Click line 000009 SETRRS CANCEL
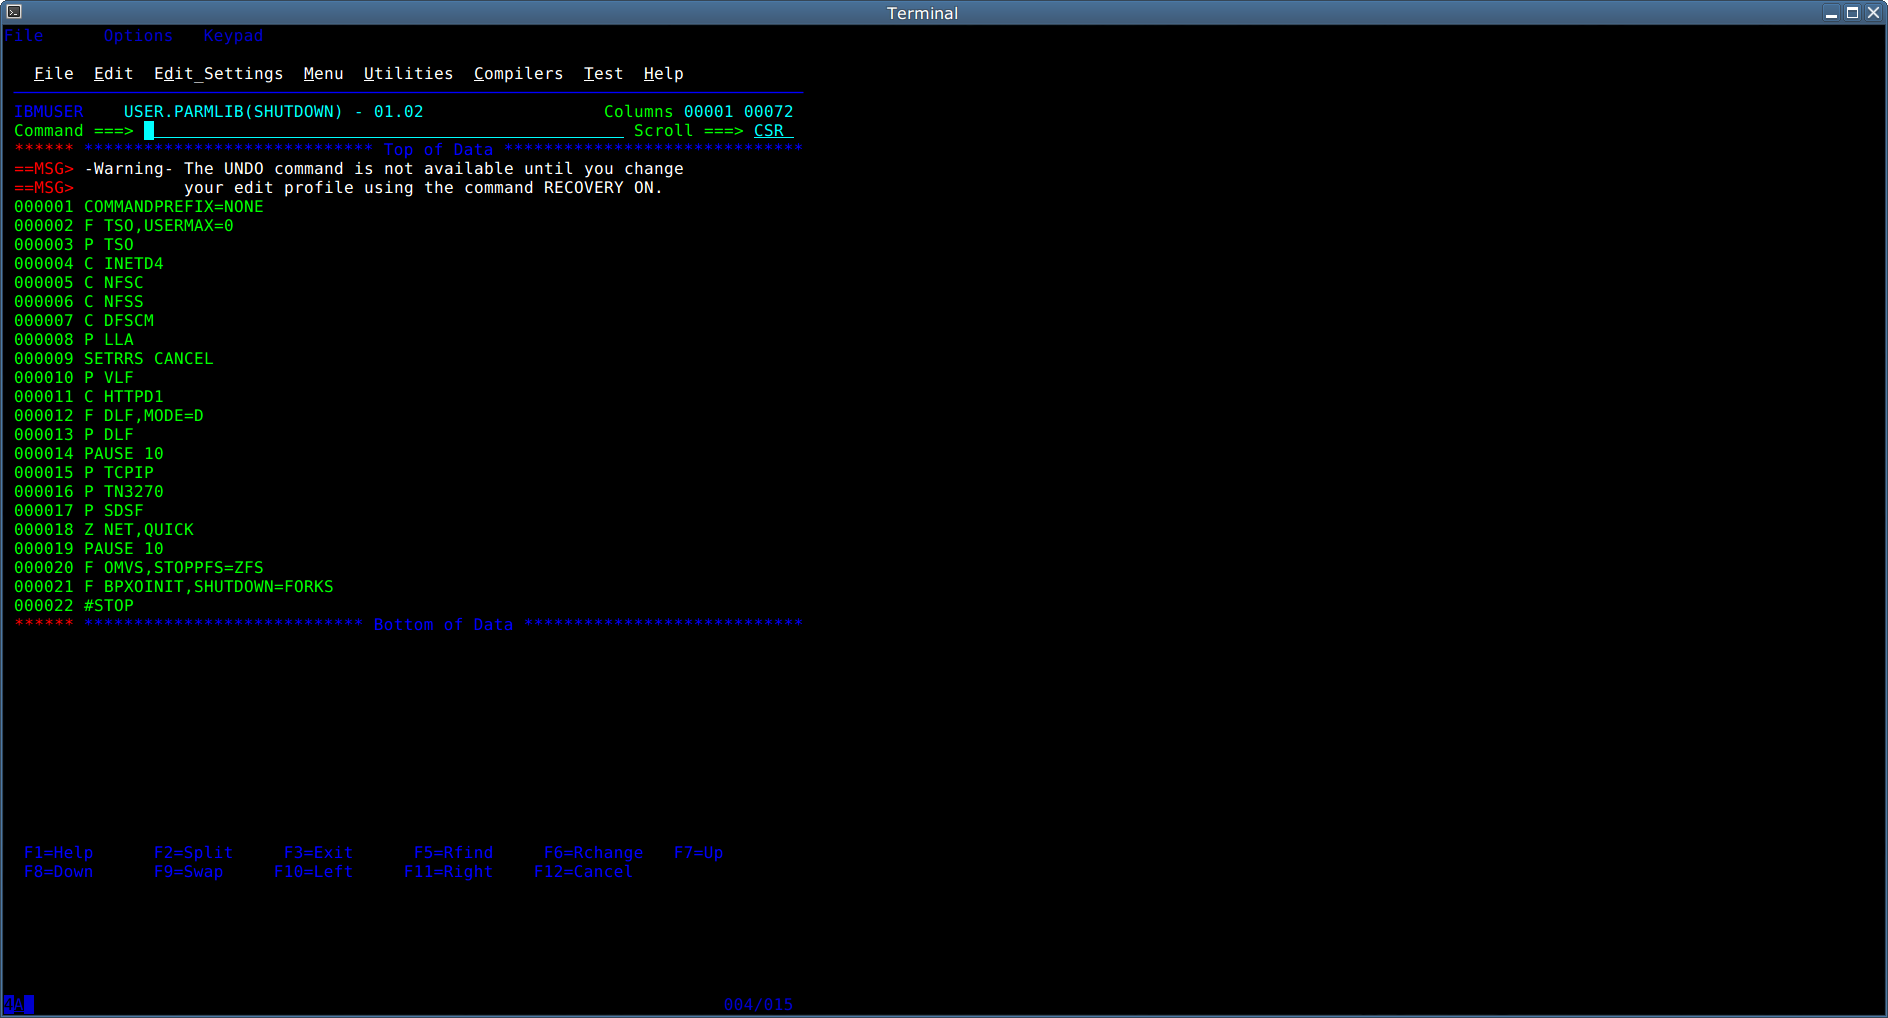1888x1018 pixels. (114, 359)
